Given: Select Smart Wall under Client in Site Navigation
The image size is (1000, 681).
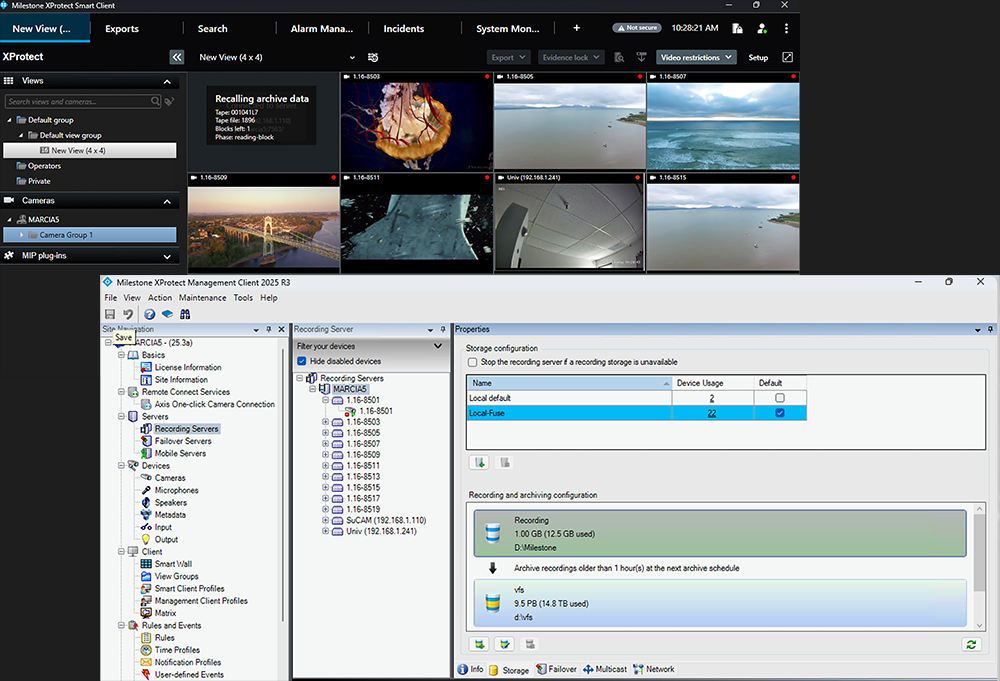Looking at the screenshot, I should 173,564.
